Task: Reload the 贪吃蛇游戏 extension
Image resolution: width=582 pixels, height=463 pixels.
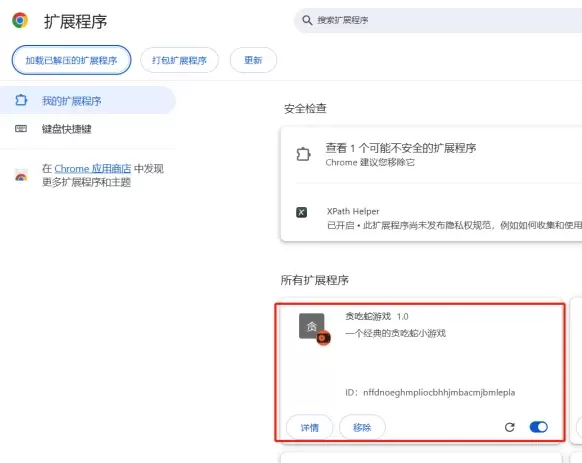Action: 510,427
